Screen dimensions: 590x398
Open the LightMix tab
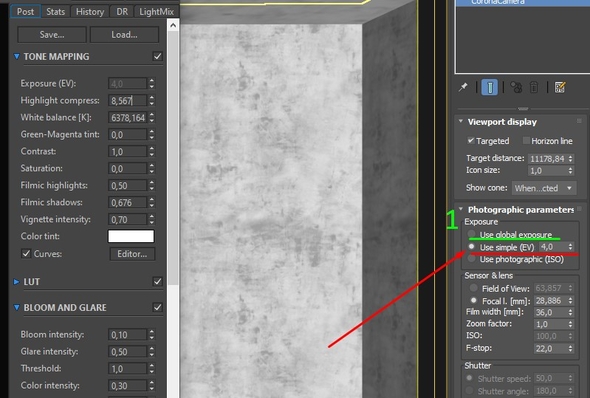click(156, 12)
